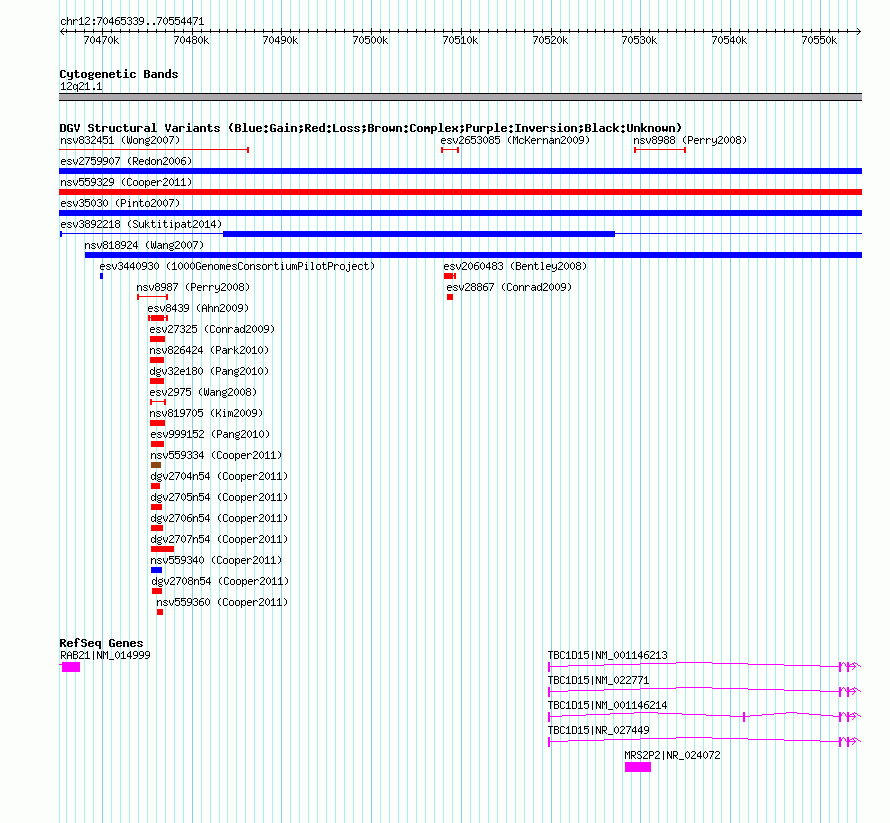The width and height of the screenshot is (890, 823).
Task: Select nsv559360 (Cooper2011) label
Action: [x=222, y=602]
